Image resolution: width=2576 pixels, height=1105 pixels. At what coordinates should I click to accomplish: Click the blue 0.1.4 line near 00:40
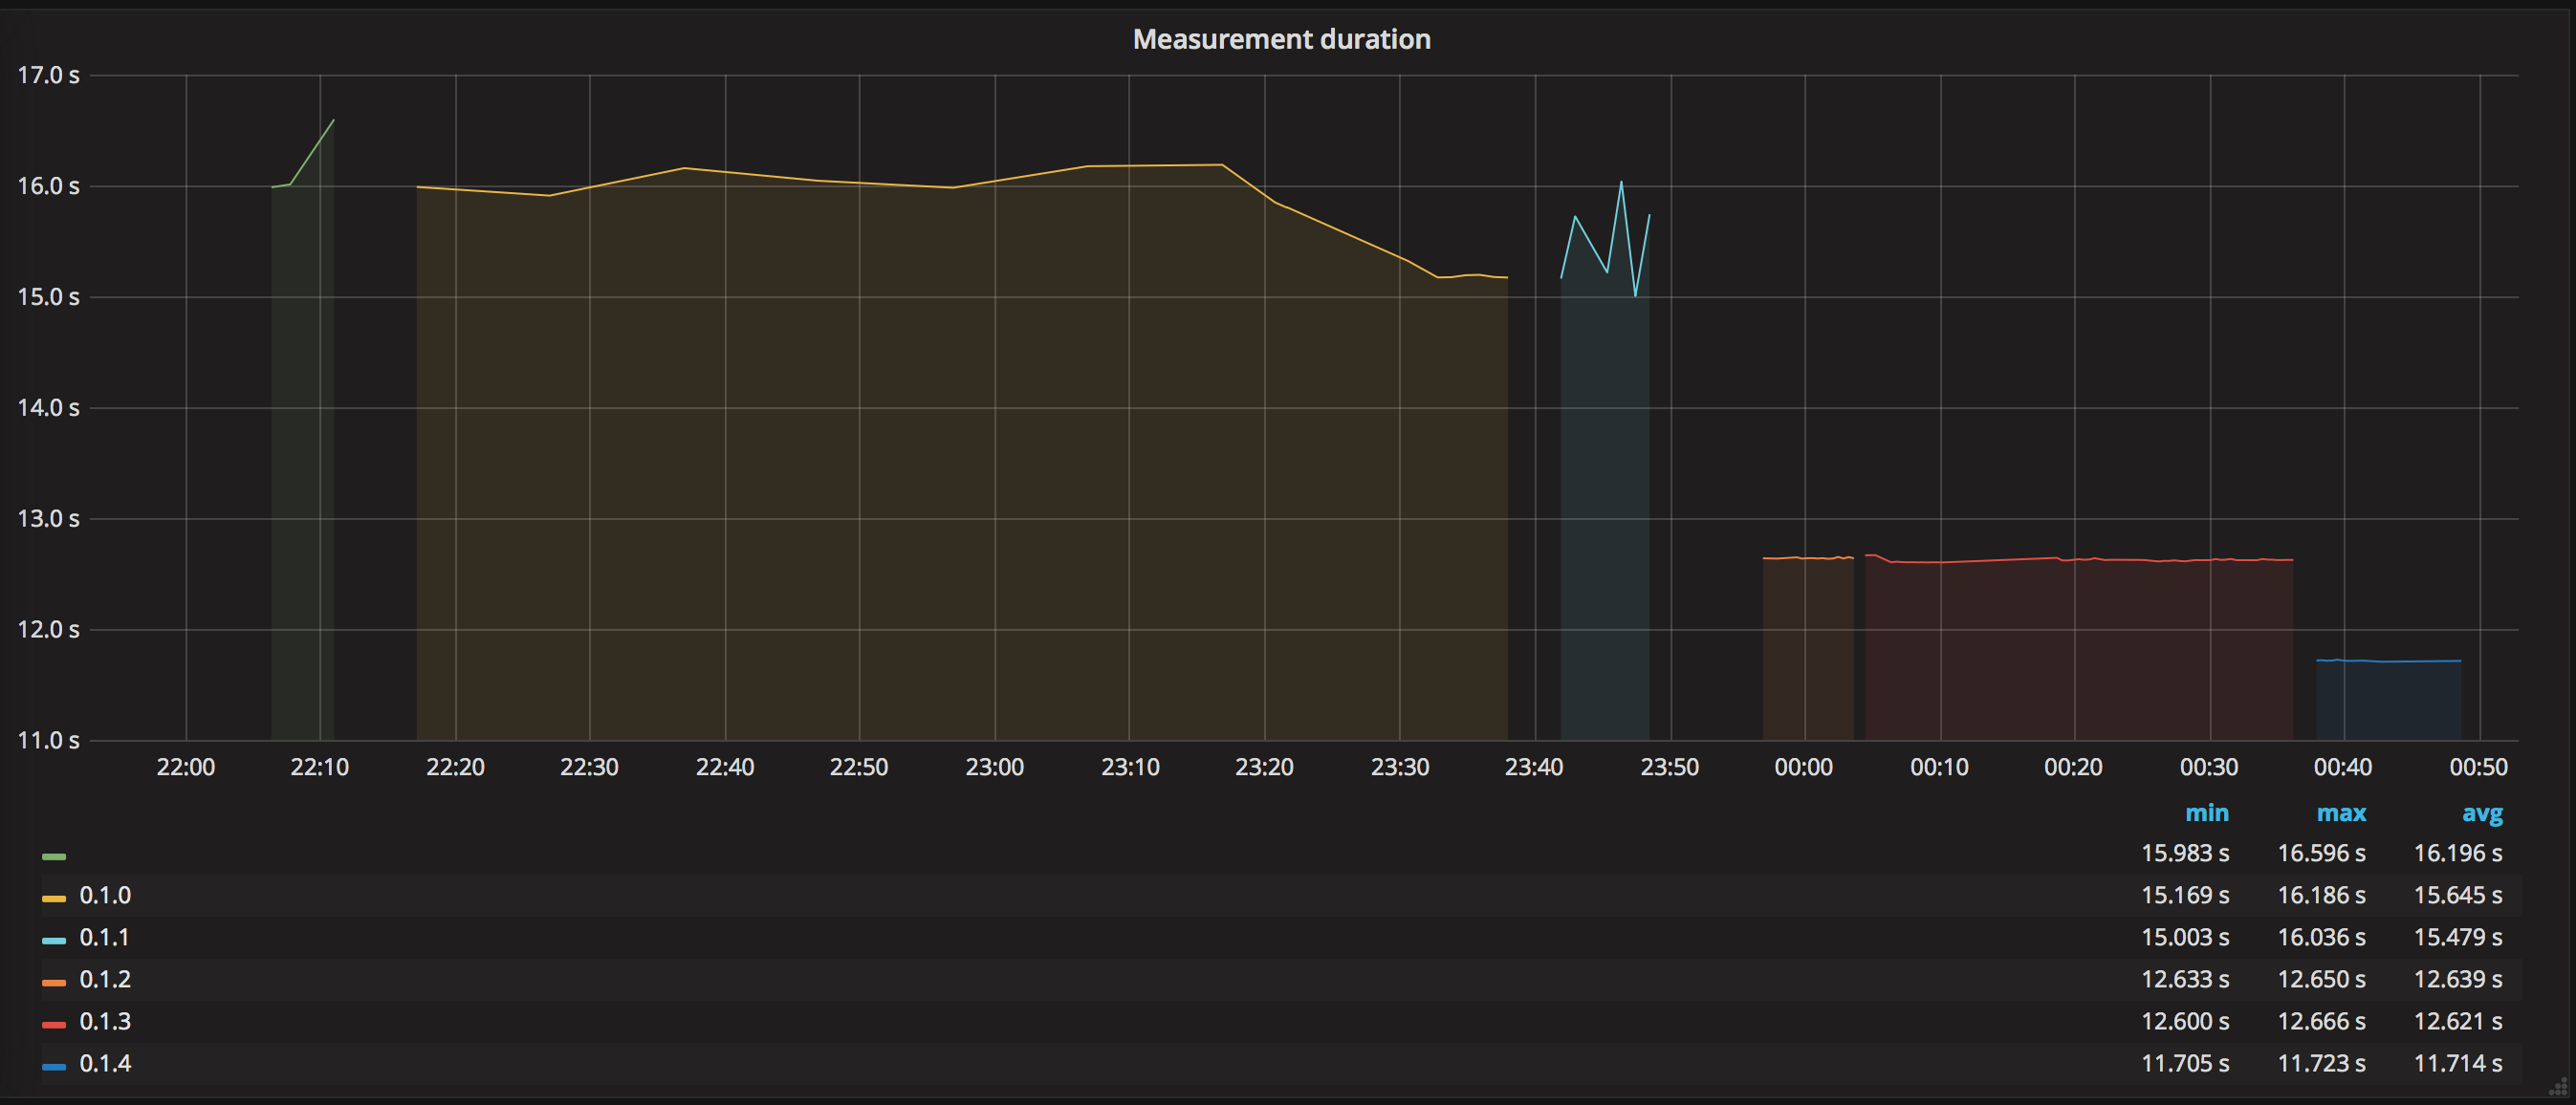(x=2344, y=660)
